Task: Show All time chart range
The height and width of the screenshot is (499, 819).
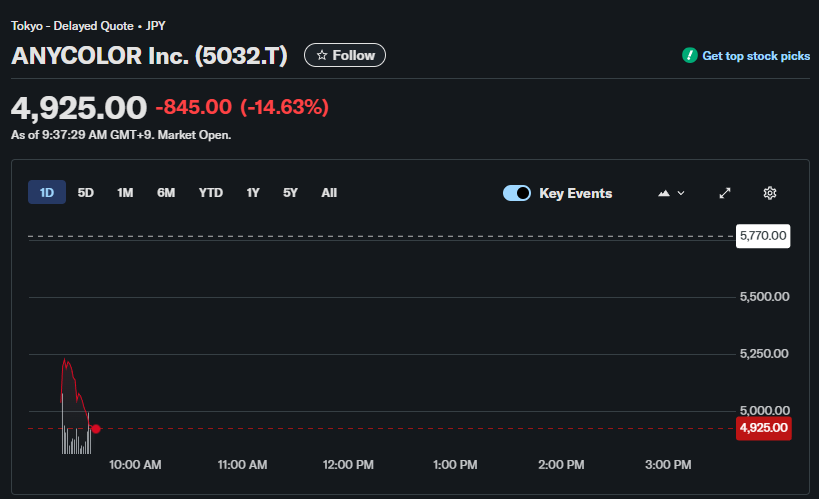Action: click(329, 193)
